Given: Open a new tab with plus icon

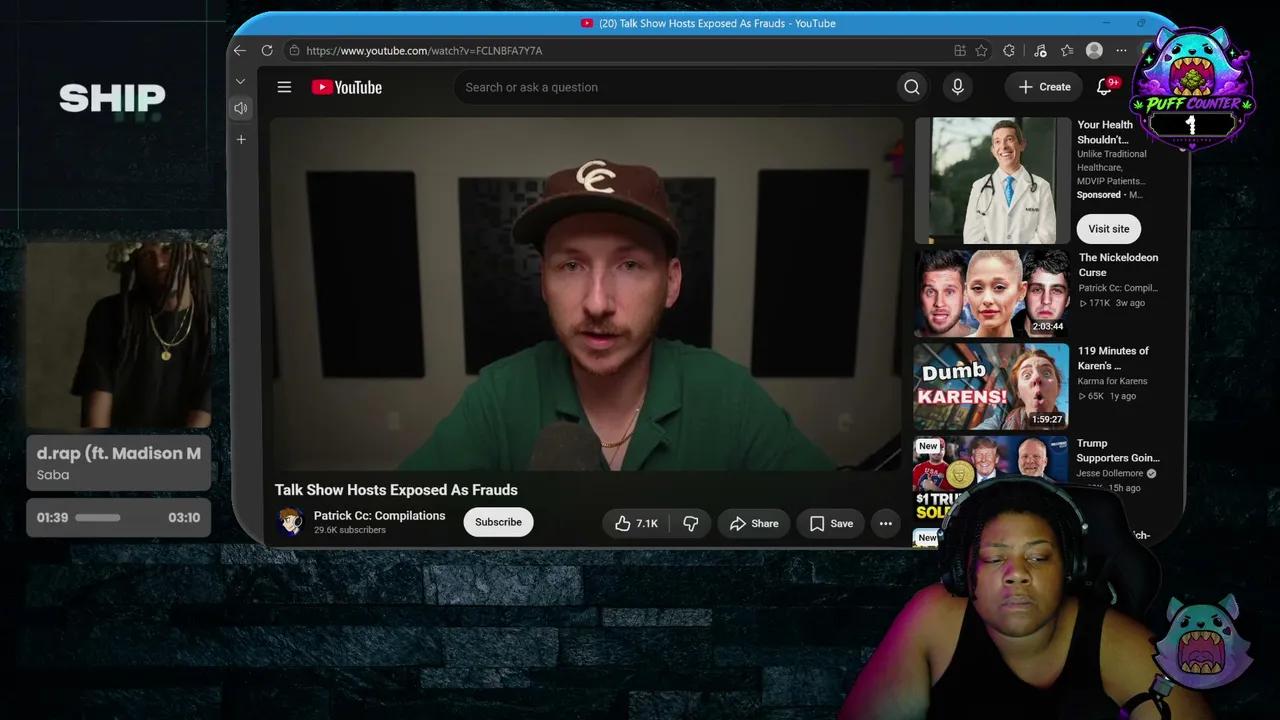Looking at the screenshot, I should click(x=241, y=140).
